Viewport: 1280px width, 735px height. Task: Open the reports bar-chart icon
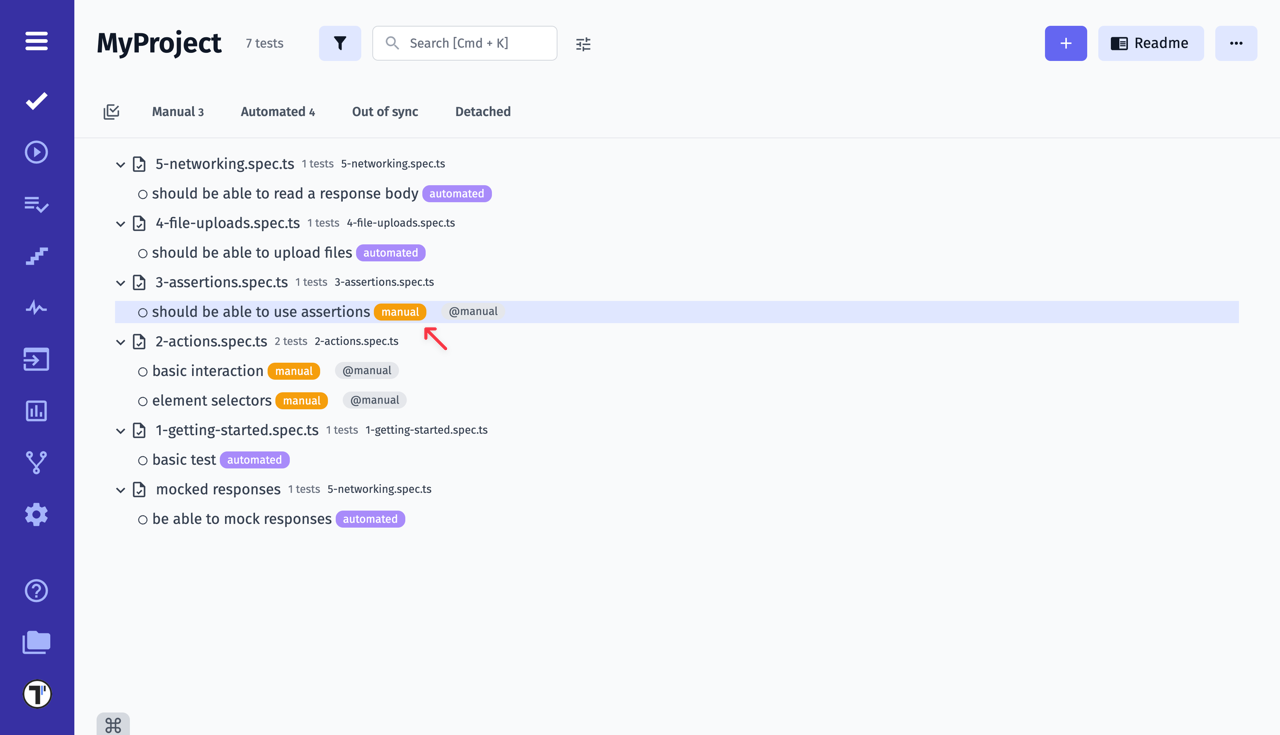(36, 410)
